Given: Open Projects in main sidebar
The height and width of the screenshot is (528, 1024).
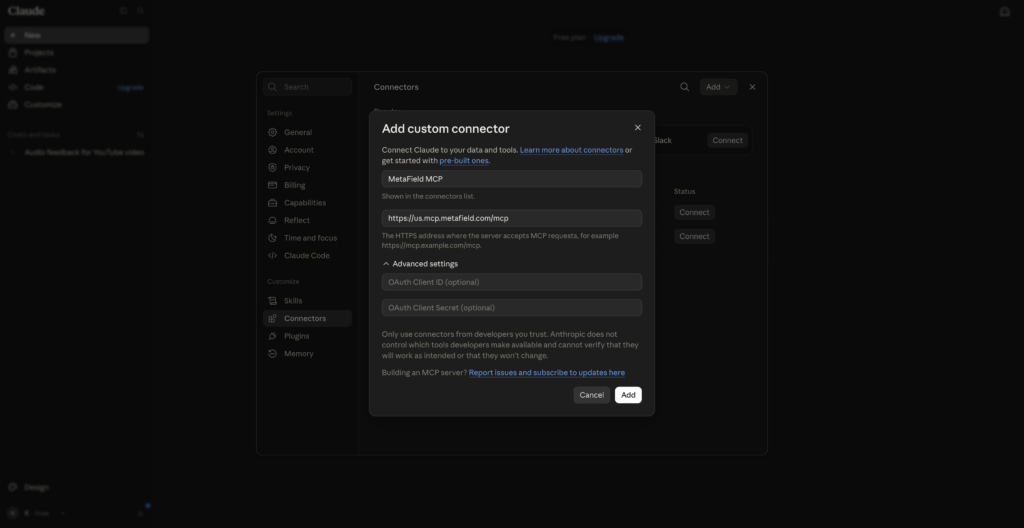Looking at the screenshot, I should click(x=76, y=52).
